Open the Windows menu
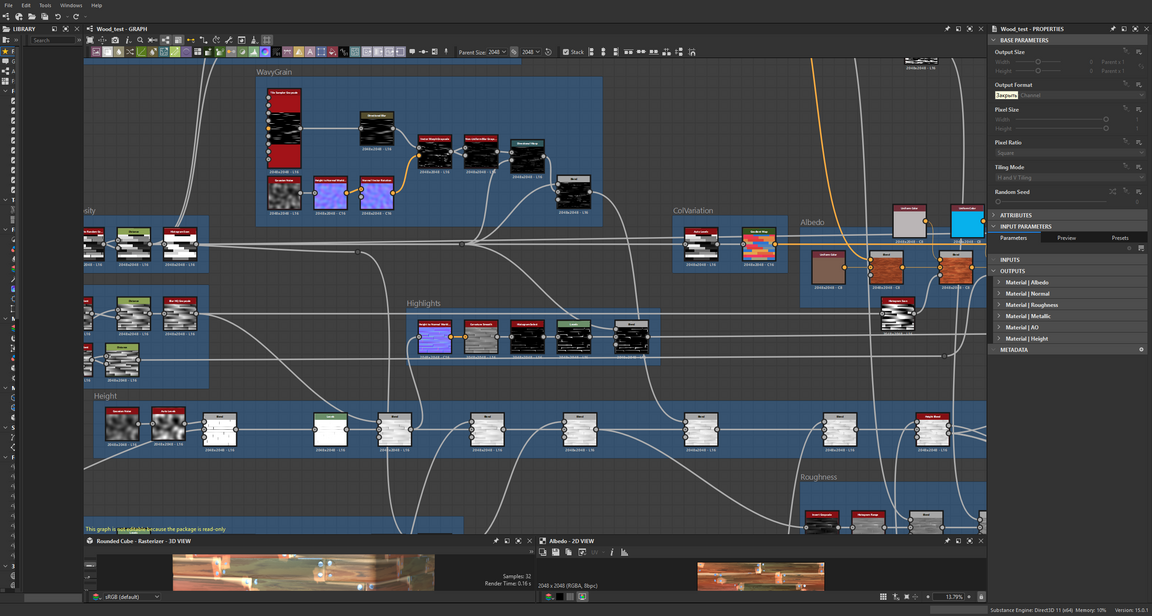This screenshot has width=1152, height=616. pyautogui.click(x=71, y=5)
